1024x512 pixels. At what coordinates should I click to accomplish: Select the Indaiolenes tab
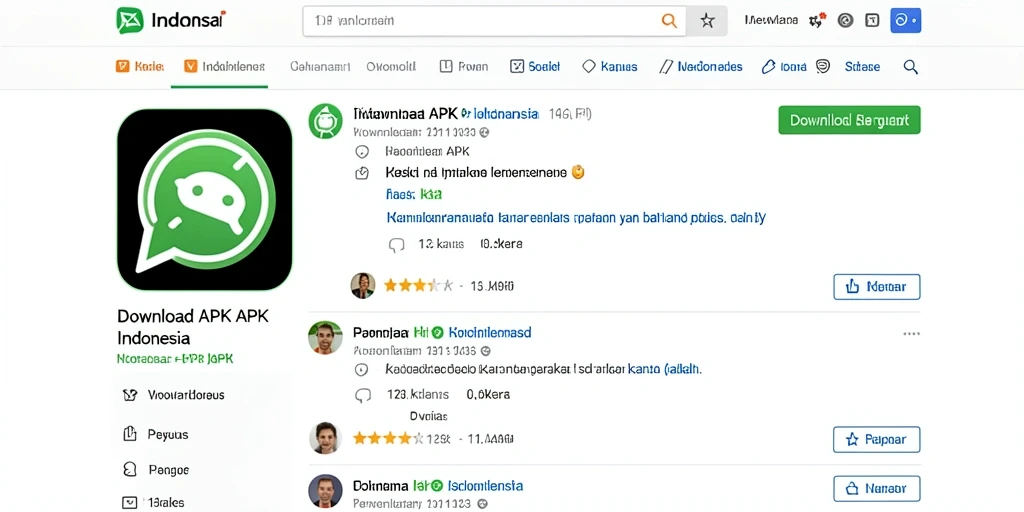coord(224,66)
